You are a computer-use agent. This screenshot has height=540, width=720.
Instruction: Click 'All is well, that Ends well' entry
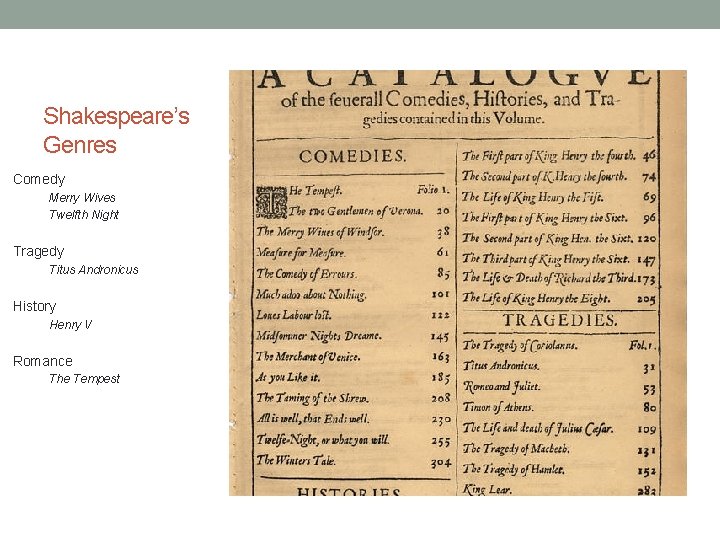click(x=313, y=419)
